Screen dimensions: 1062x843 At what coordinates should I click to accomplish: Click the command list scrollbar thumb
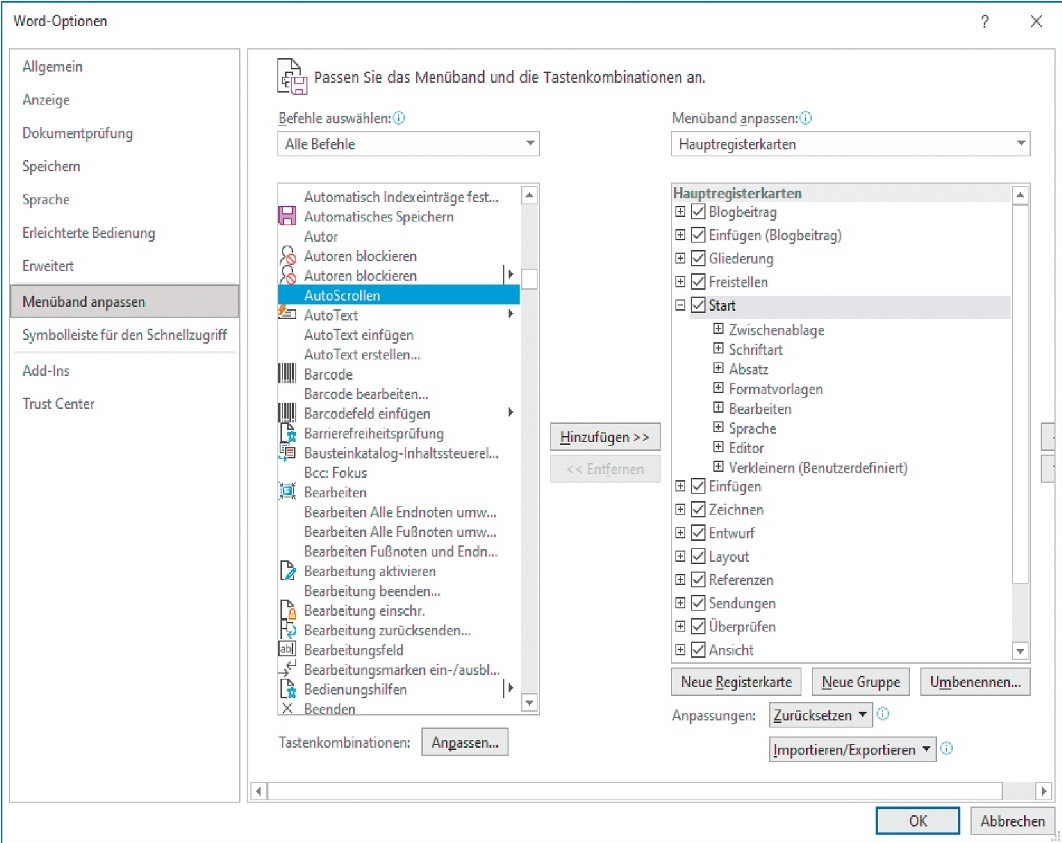530,279
